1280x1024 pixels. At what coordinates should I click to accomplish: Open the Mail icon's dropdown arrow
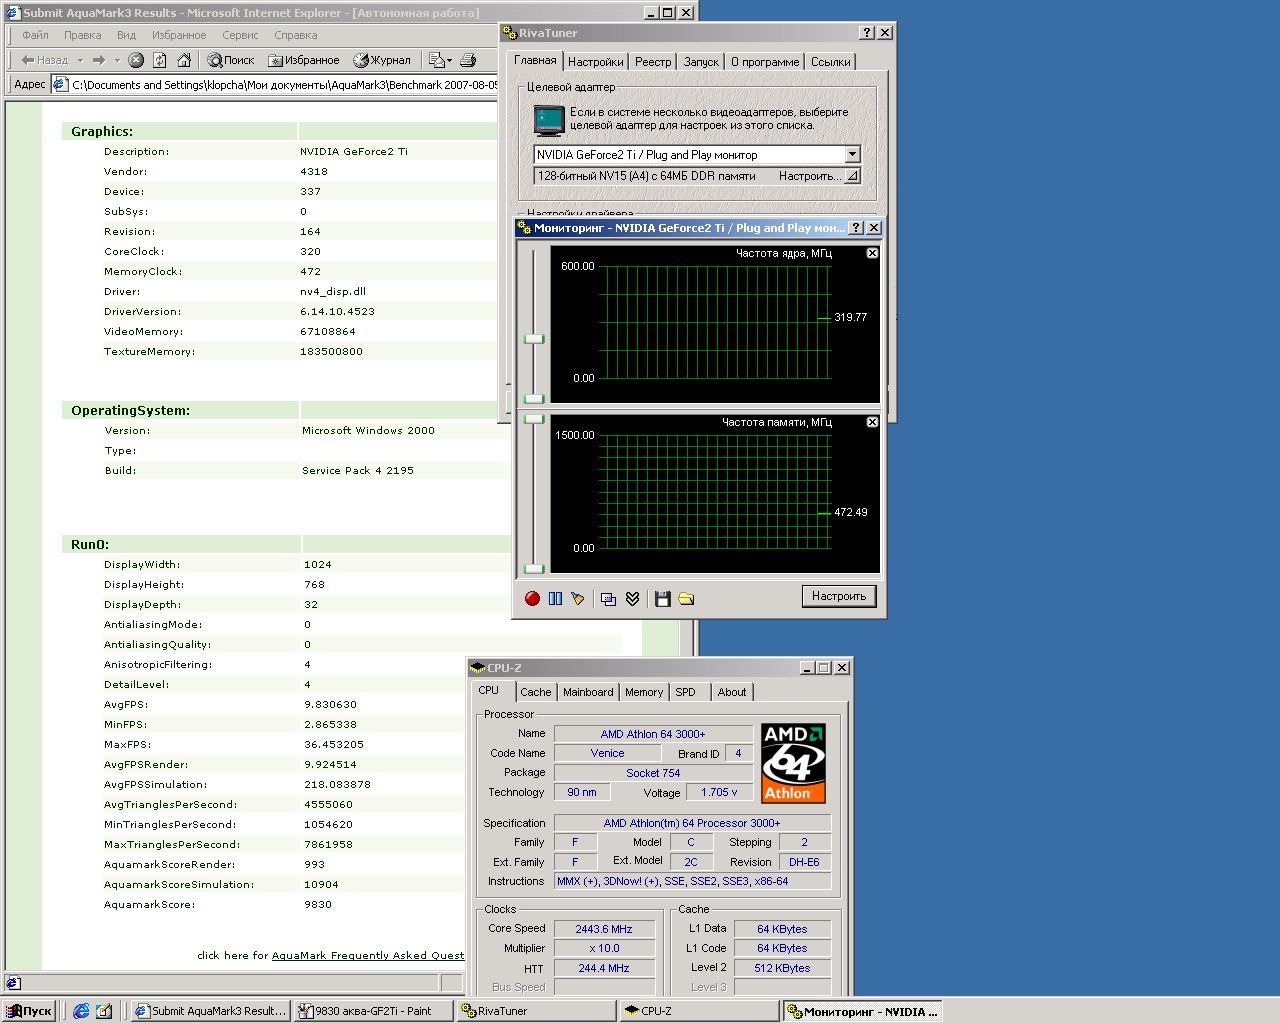449,60
